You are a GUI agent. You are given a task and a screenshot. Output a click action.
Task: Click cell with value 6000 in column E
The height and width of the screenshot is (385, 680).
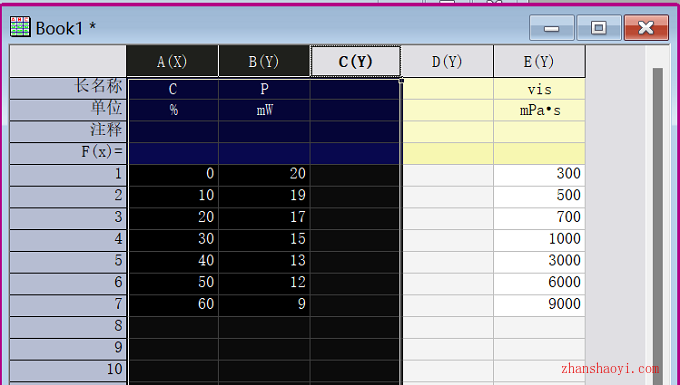coord(539,284)
